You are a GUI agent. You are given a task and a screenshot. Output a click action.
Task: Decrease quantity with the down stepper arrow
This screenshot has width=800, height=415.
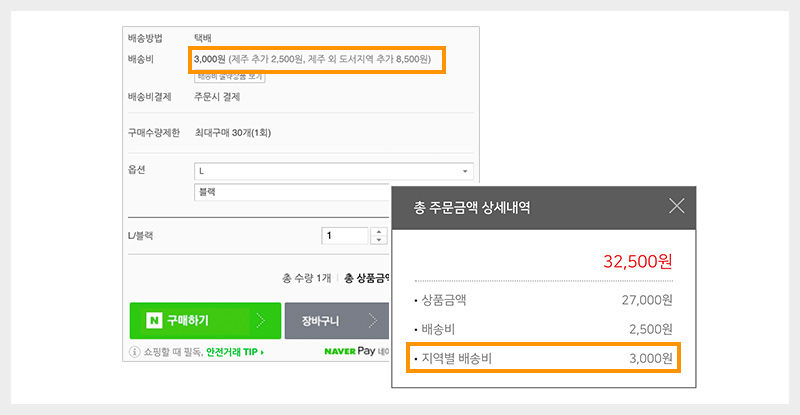click(378, 241)
